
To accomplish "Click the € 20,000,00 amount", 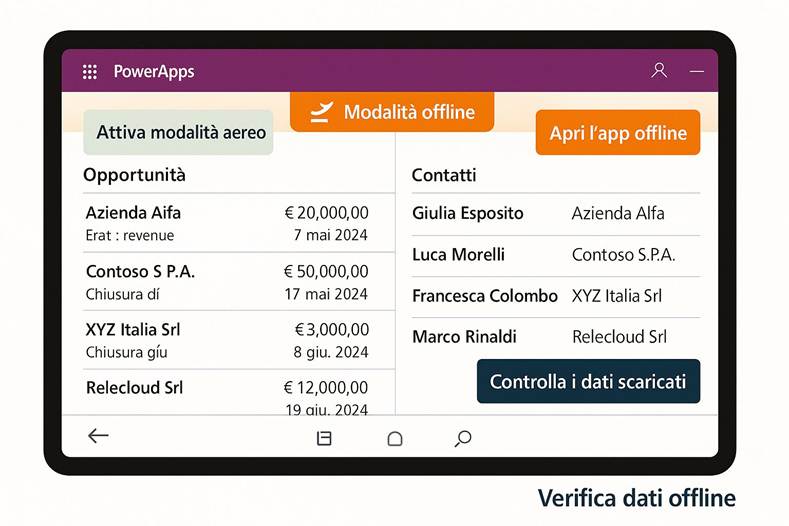I will 326,213.
